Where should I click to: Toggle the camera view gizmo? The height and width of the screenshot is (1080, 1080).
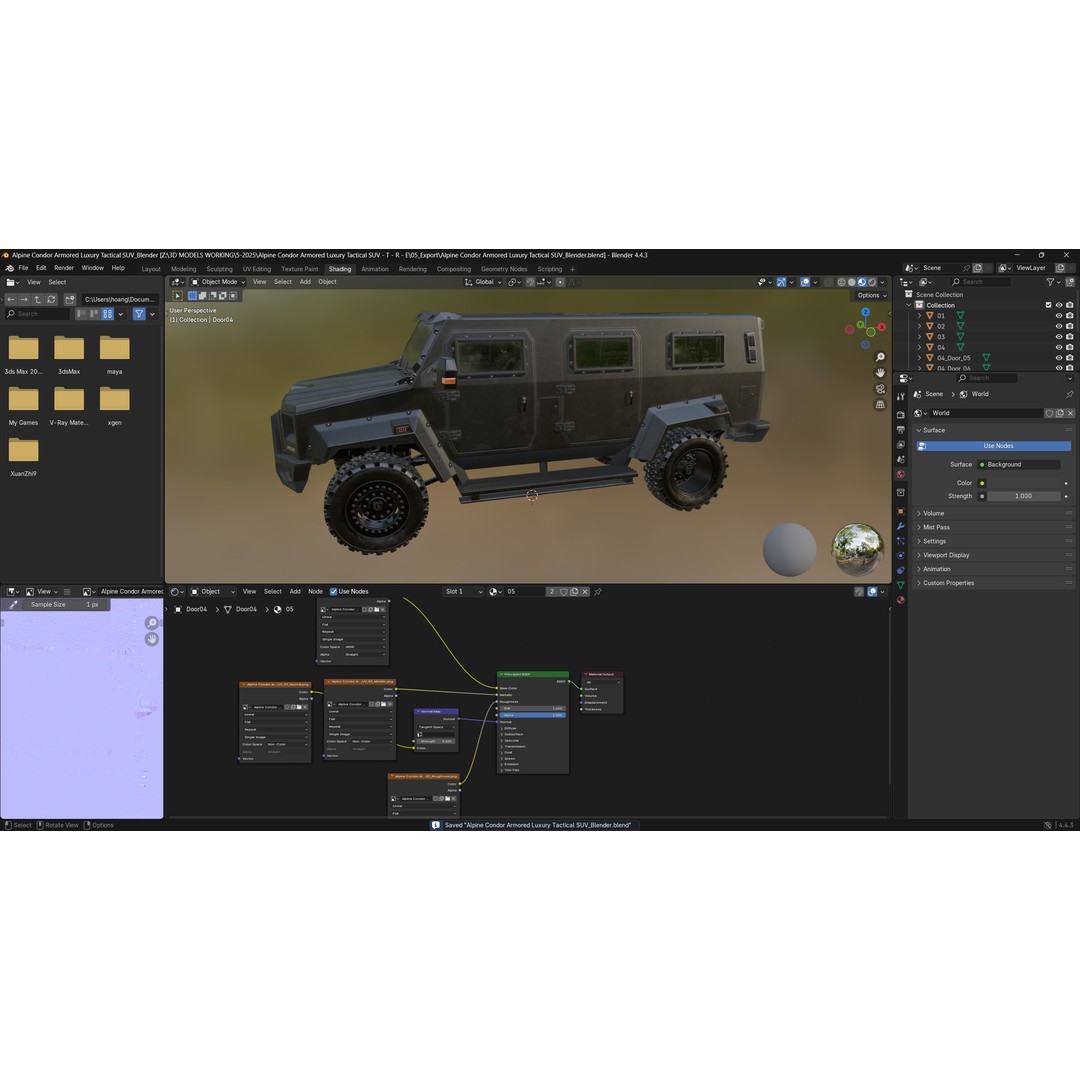click(x=880, y=389)
